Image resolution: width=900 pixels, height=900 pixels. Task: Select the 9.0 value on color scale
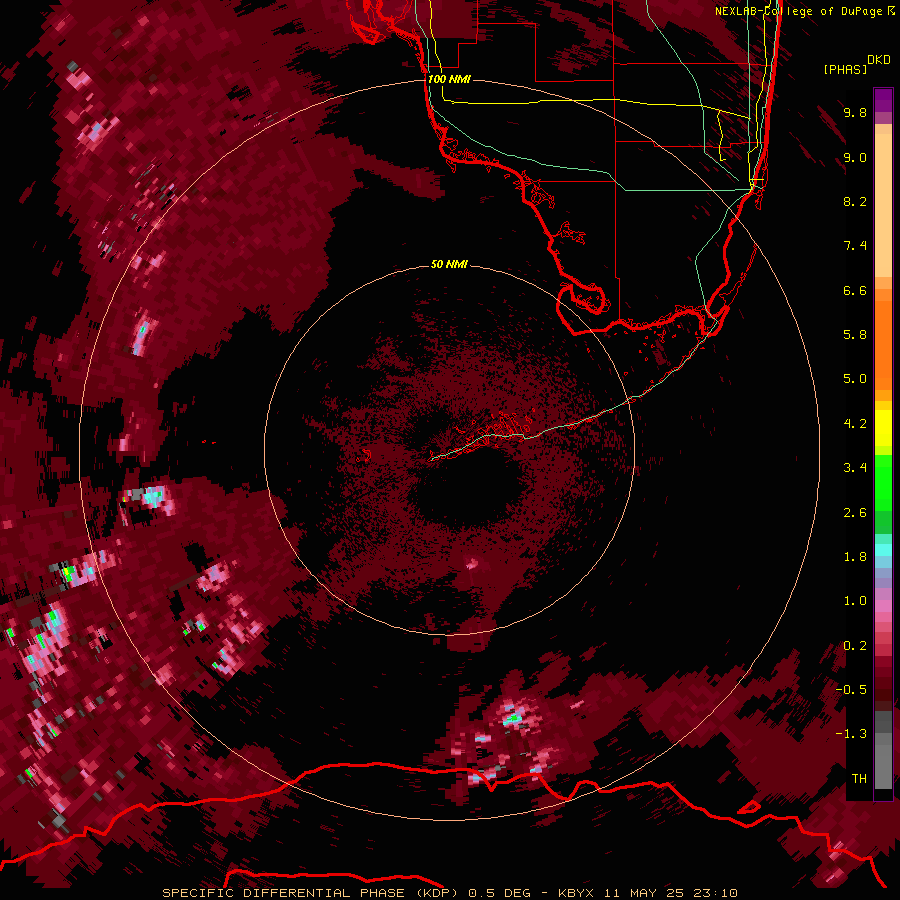tap(855, 157)
